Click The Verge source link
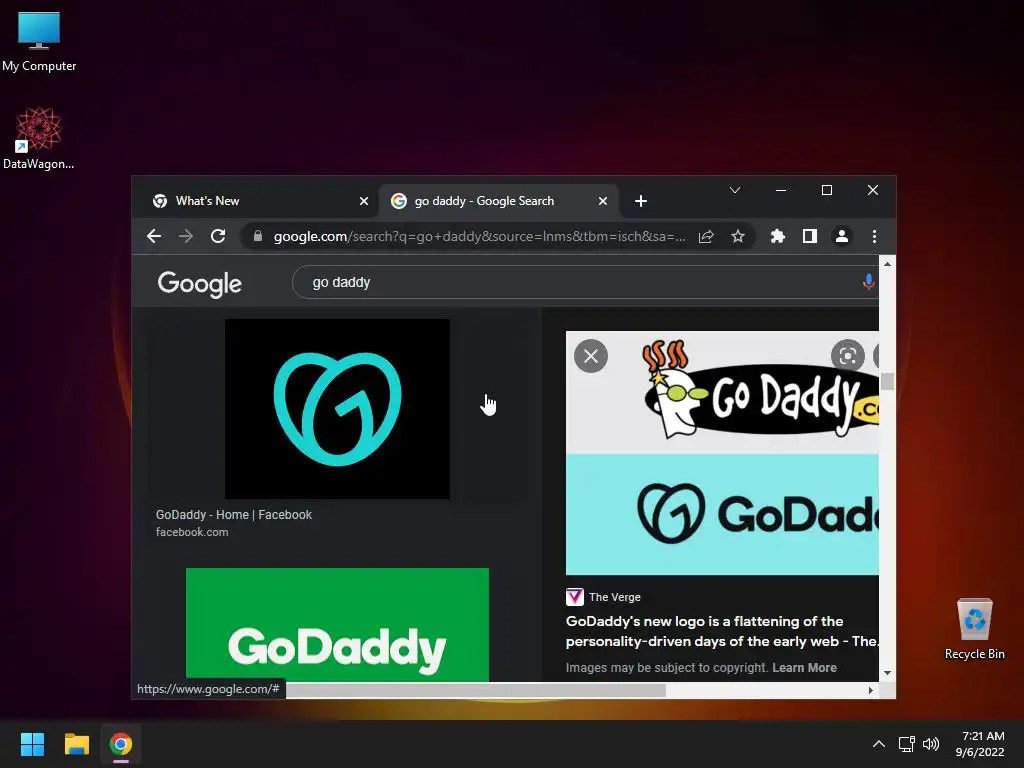1024x768 pixels. pos(603,597)
